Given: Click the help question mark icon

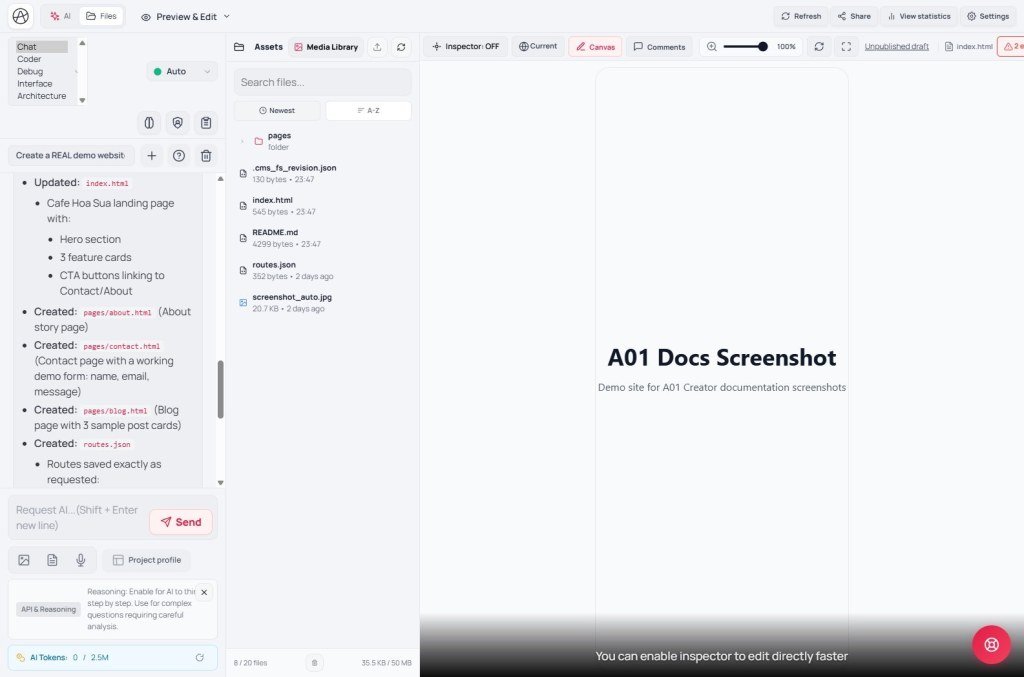Looking at the screenshot, I should coord(179,155).
